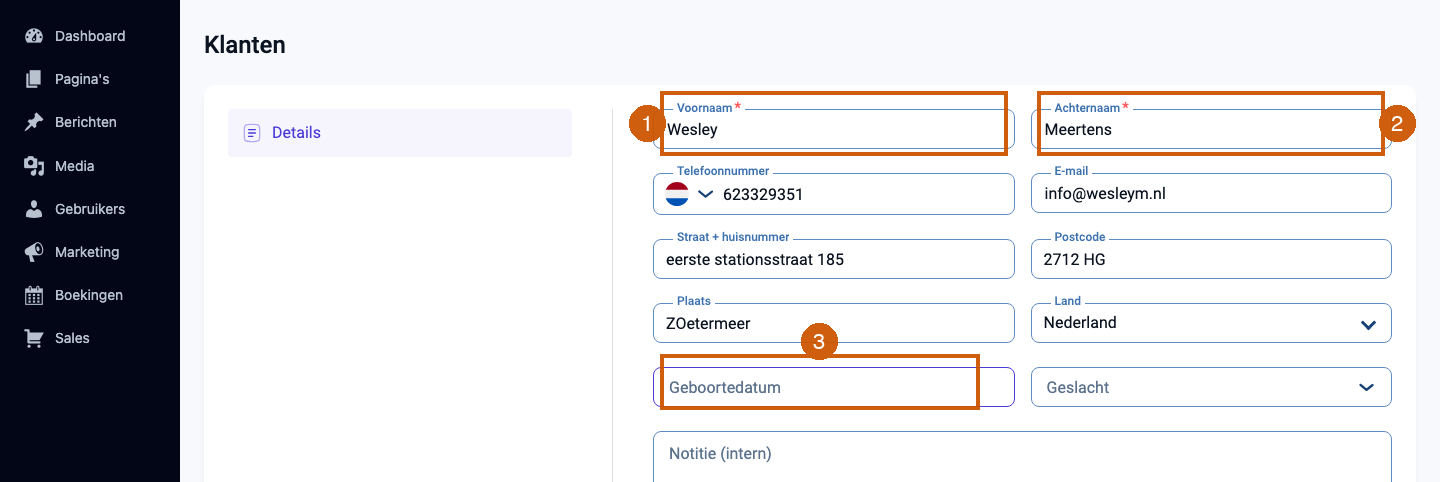1440x482 pixels.
Task: Click the Sales shopping cart icon
Action: 34,338
